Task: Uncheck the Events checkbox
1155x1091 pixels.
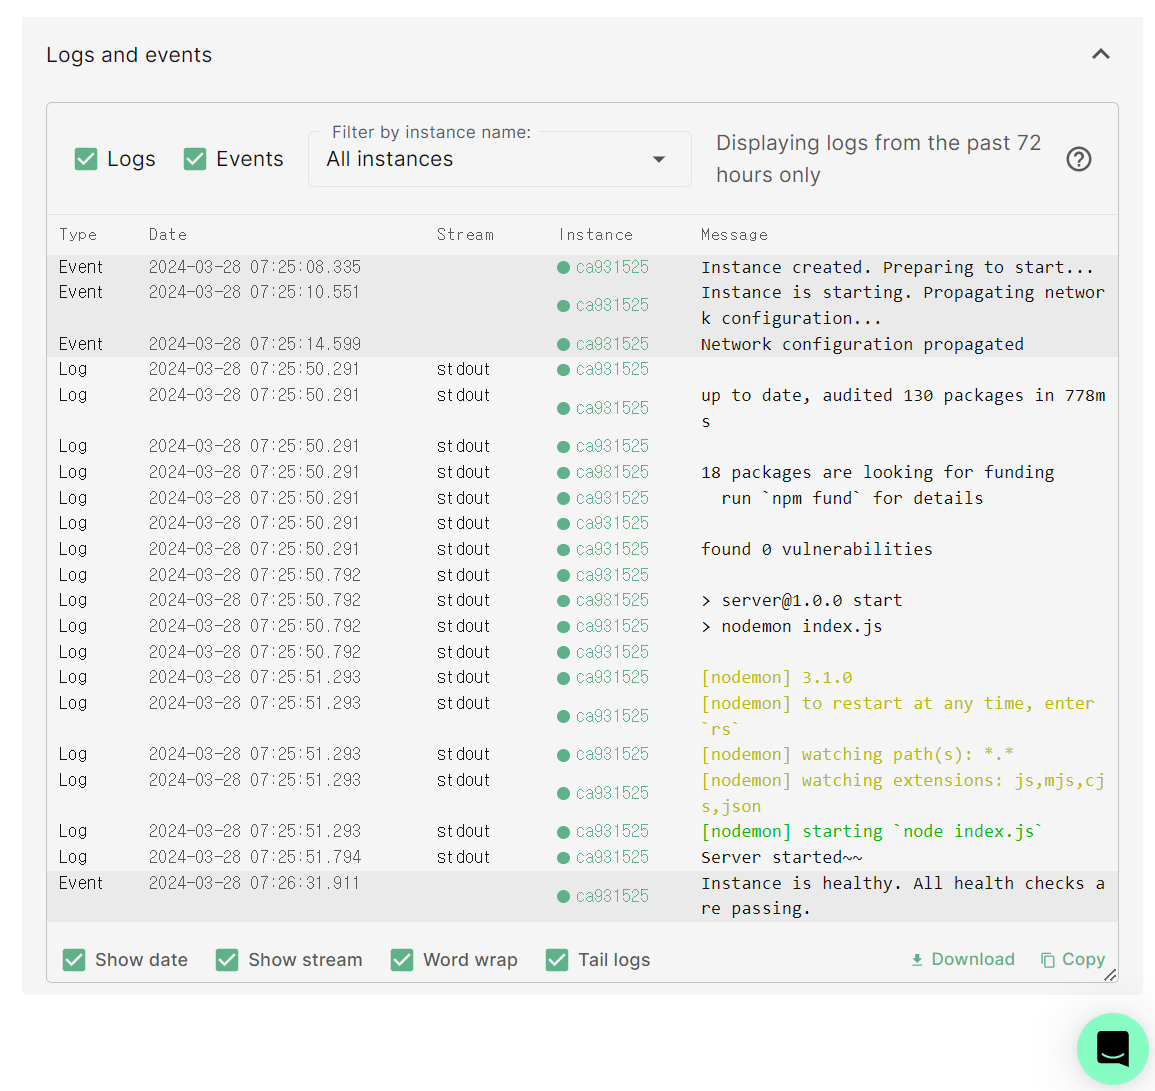Action: tap(195, 159)
